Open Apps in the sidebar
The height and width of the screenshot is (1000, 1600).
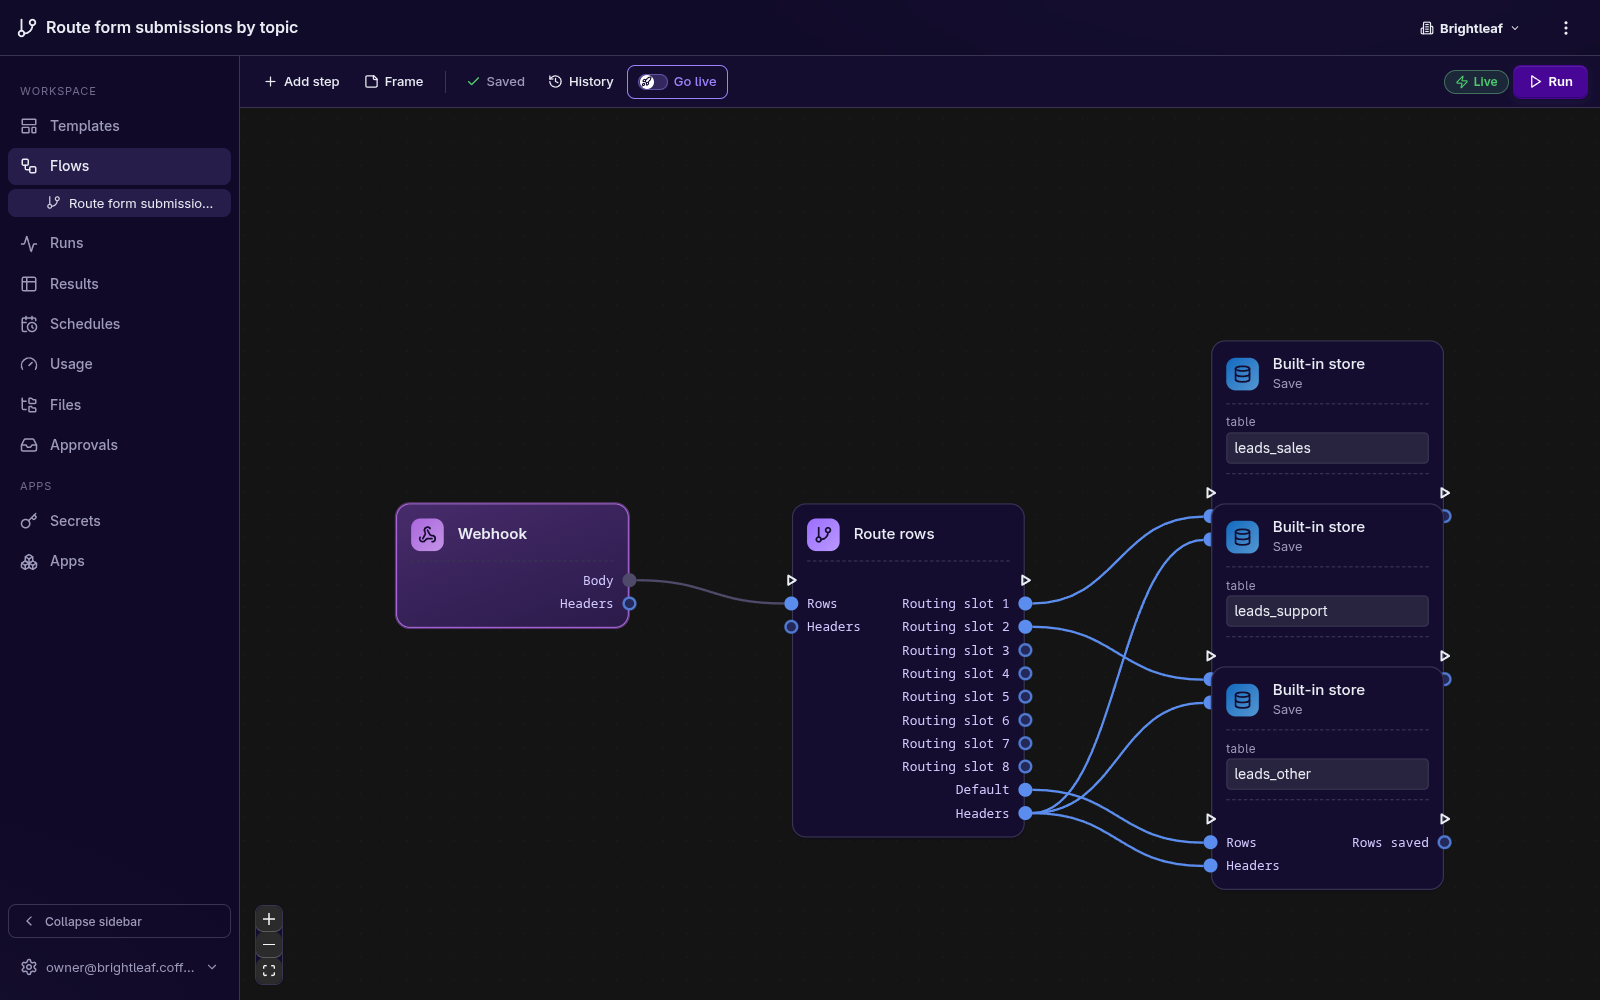point(119,561)
